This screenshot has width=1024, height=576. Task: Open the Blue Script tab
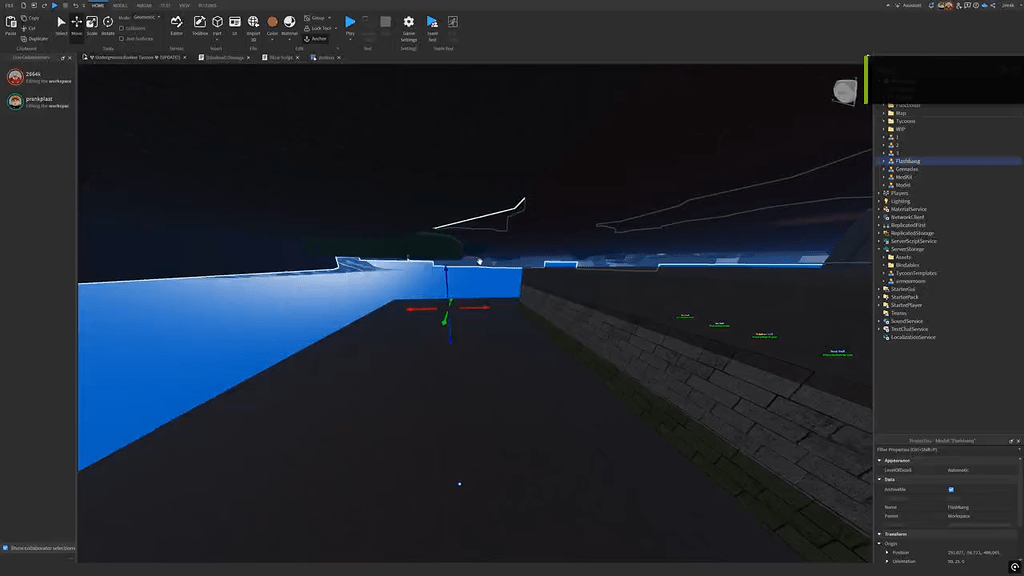[280, 57]
